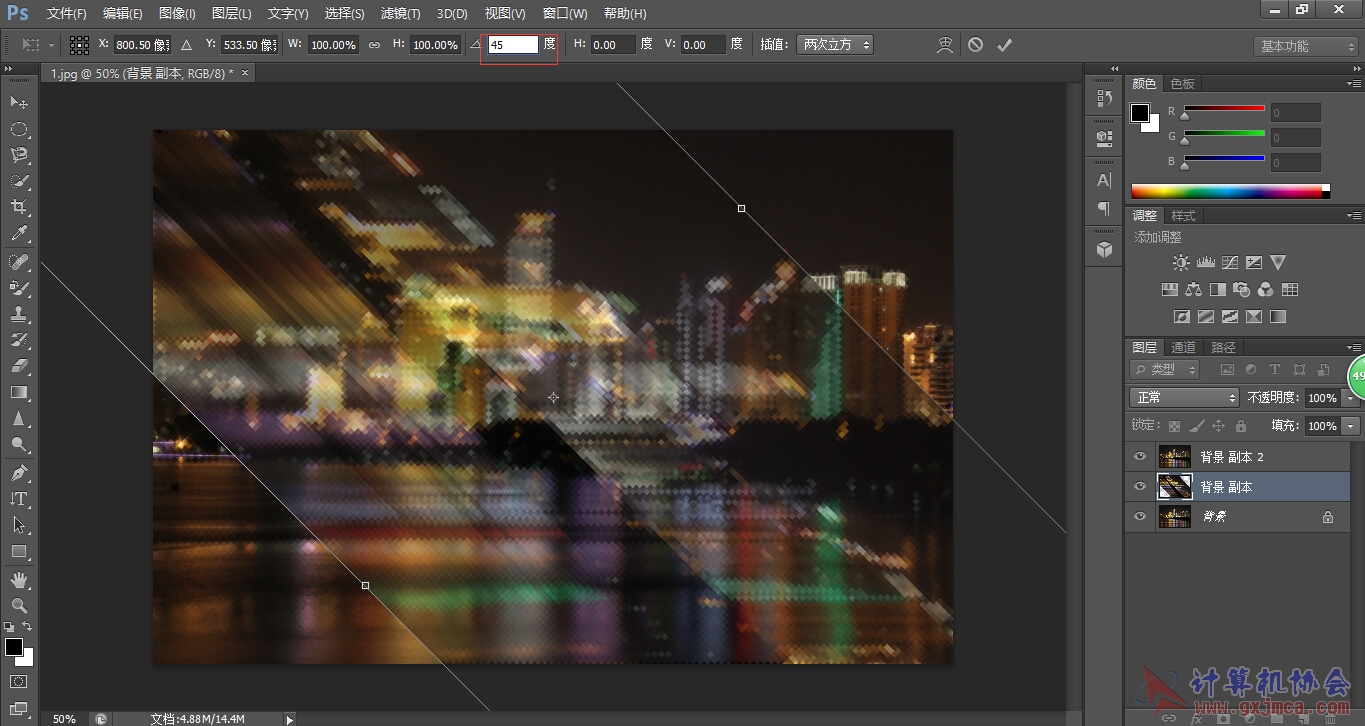Image resolution: width=1365 pixels, height=726 pixels.
Task: Toggle lock image pixels brush icon
Action: pyautogui.click(x=1196, y=426)
